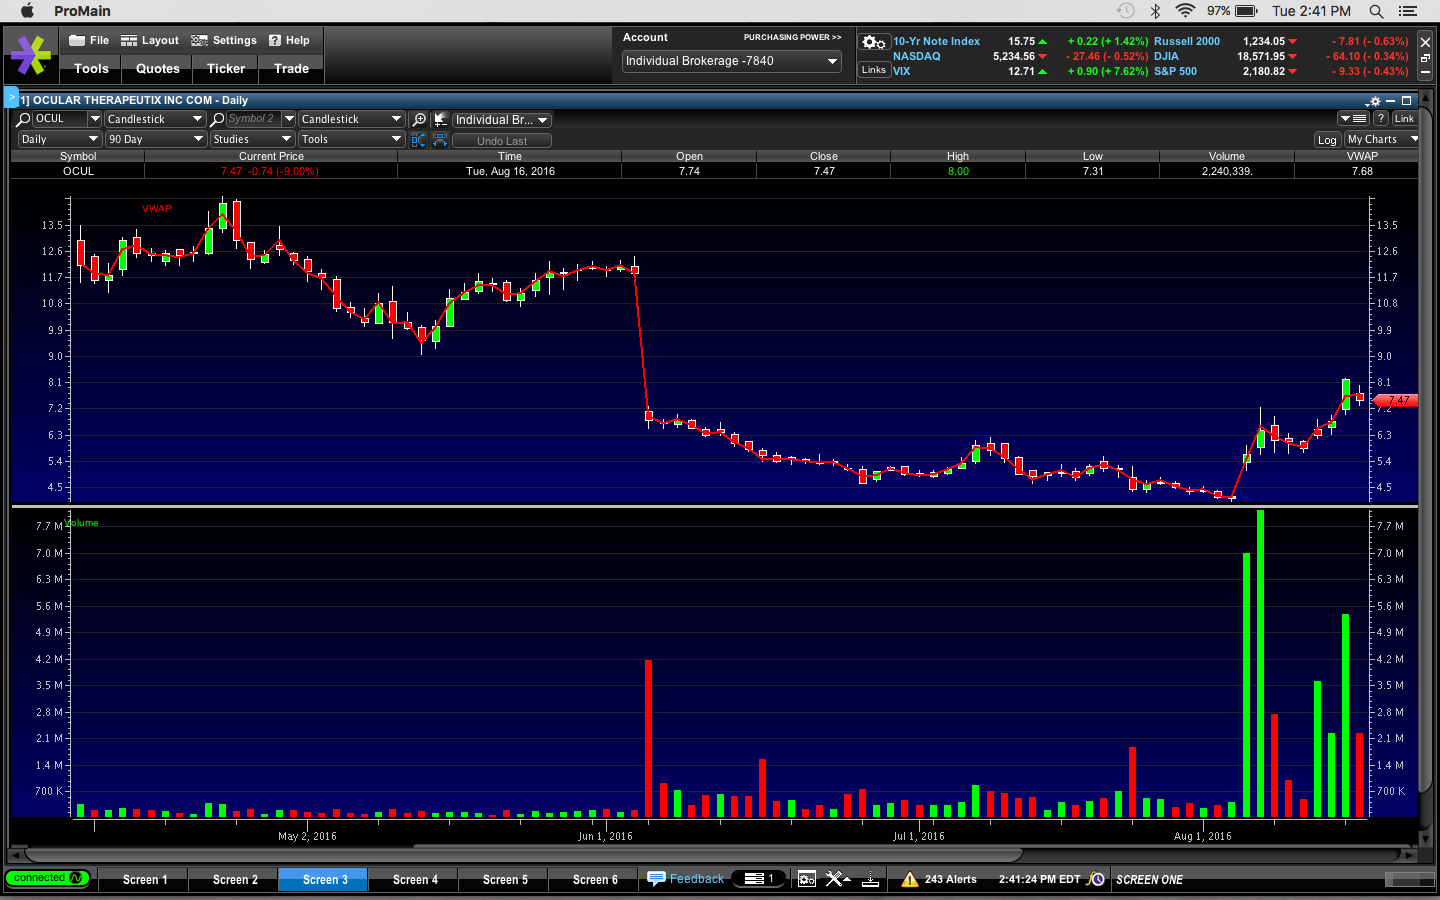
Task: Switch to the Screen 4 tab
Action: (415, 880)
